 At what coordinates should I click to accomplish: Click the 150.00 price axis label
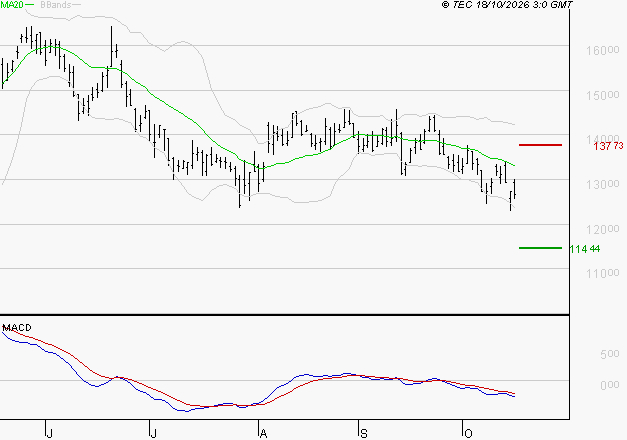pyautogui.click(x=603, y=95)
